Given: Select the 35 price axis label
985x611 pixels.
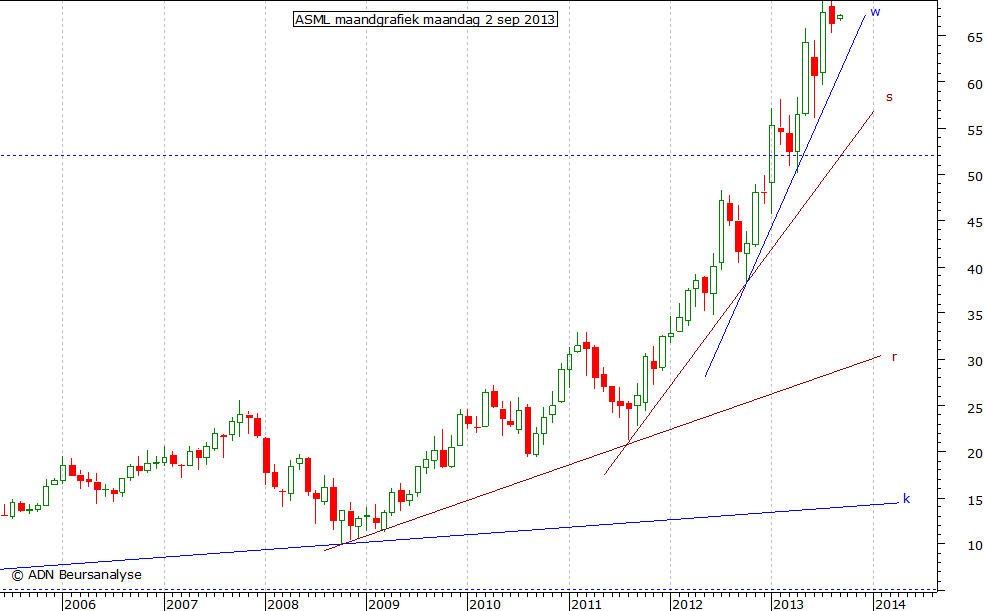Looking at the screenshot, I should pyautogui.click(x=974, y=316).
